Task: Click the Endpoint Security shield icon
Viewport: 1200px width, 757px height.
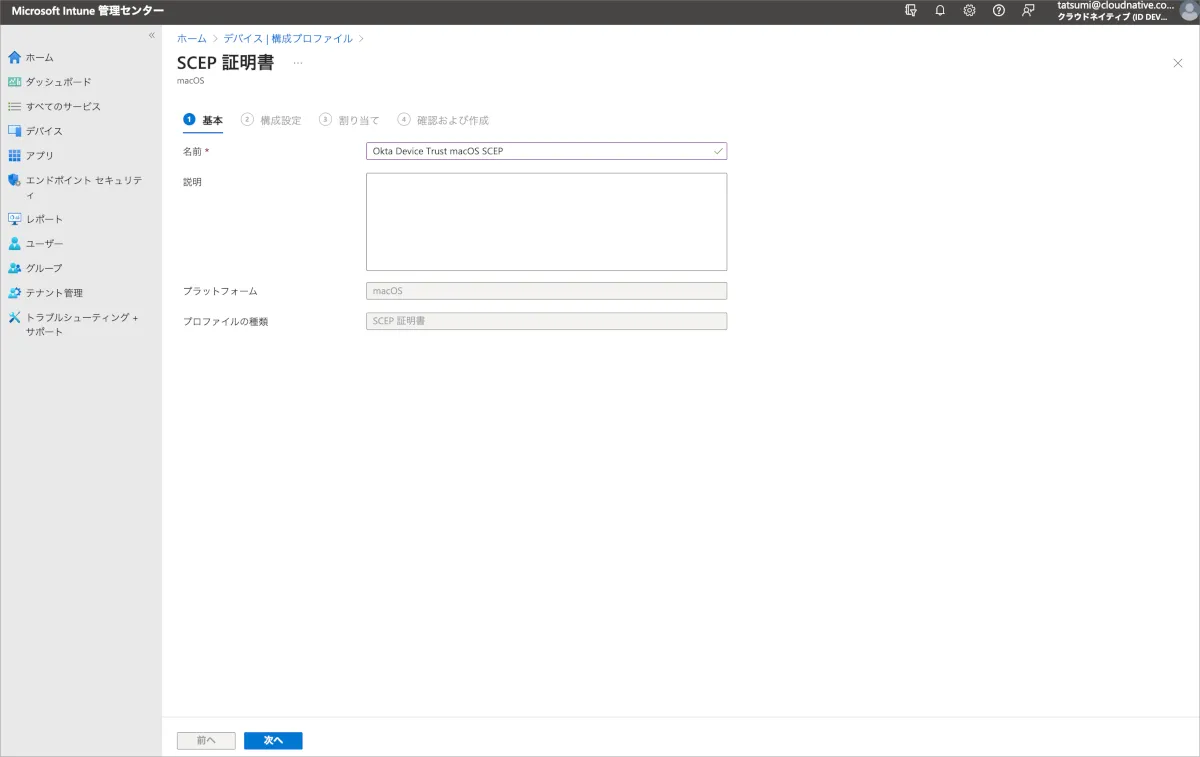Action: [x=14, y=181]
